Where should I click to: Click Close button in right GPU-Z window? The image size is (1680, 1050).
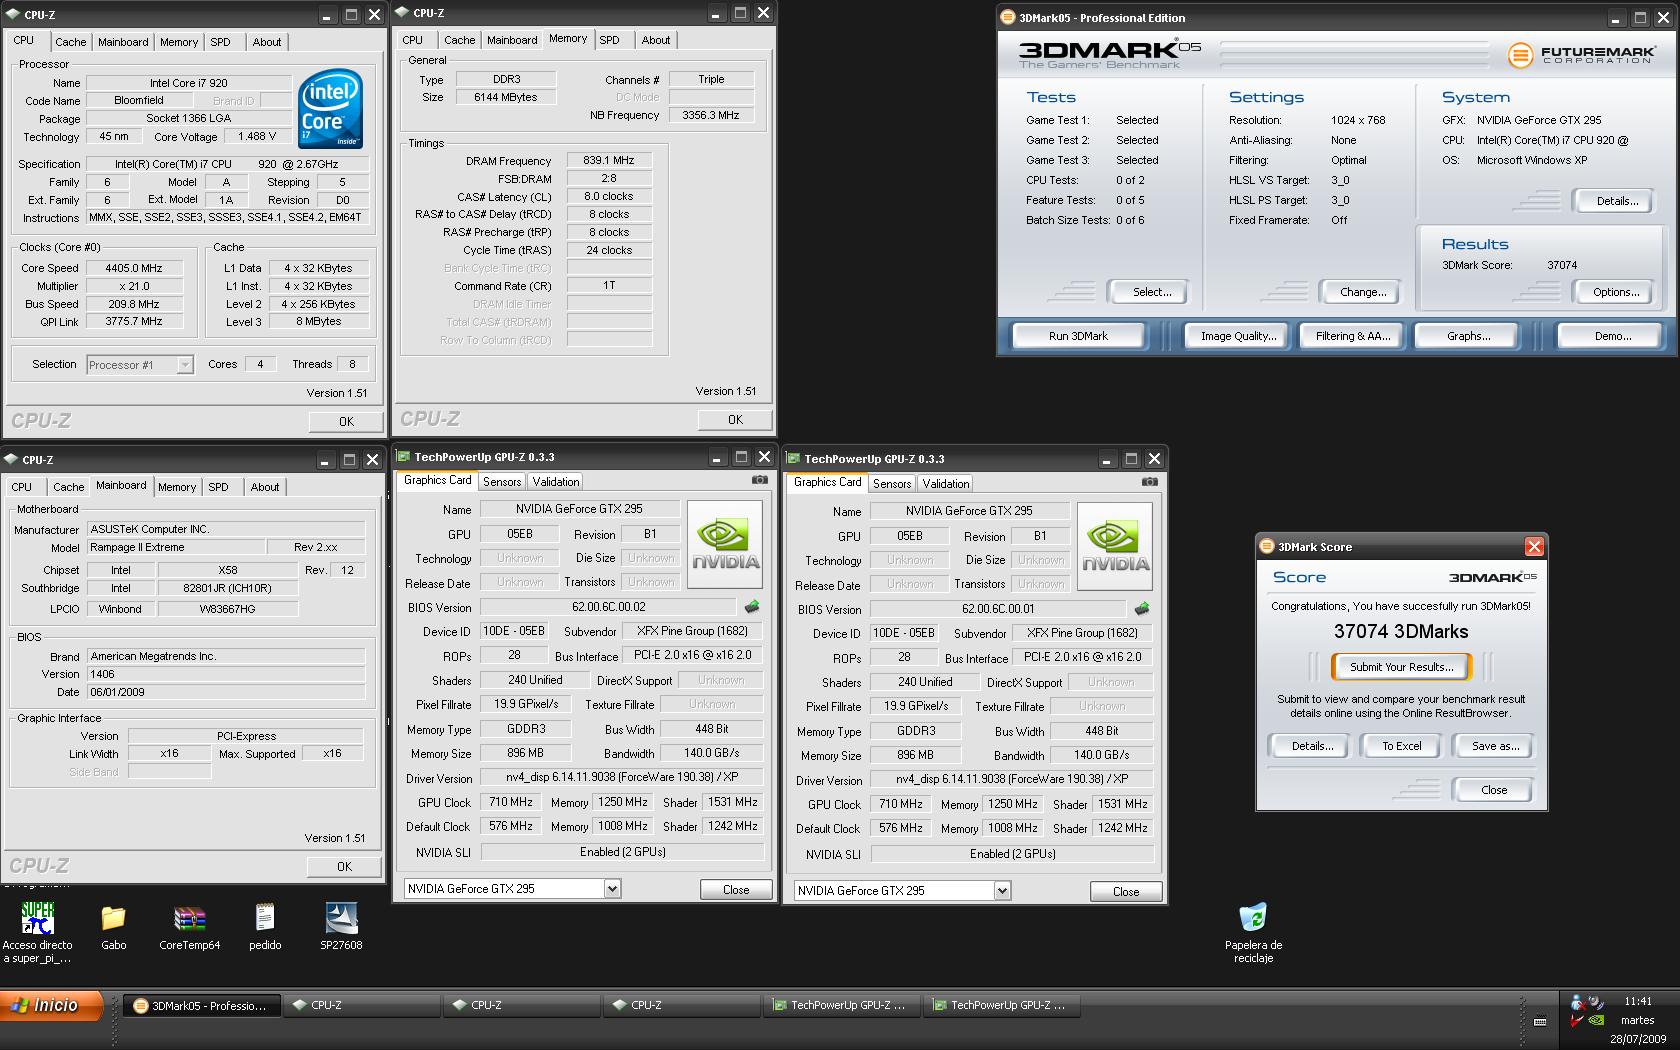tap(1126, 892)
